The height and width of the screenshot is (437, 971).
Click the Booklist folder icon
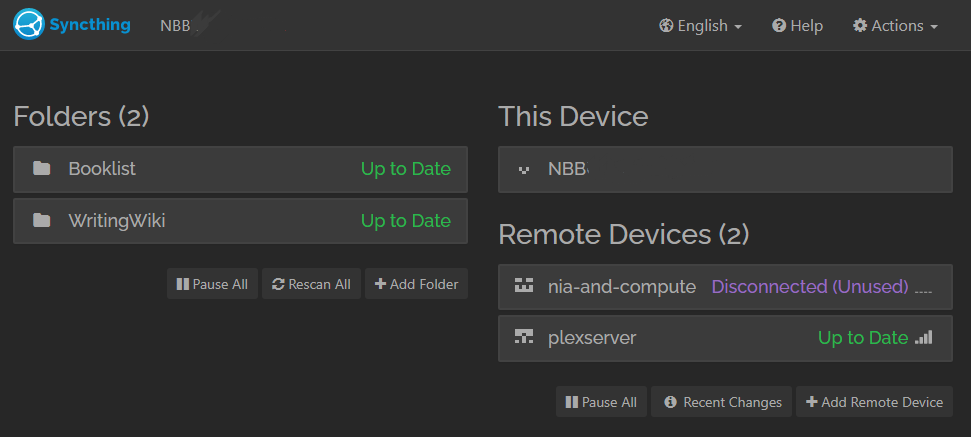point(41,168)
